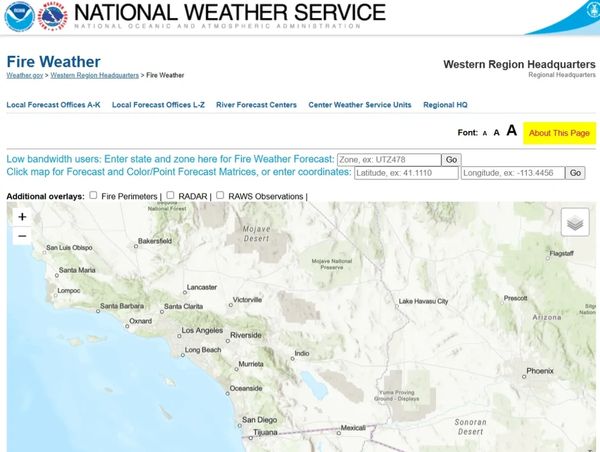
Task: Open Local Forecast Offices A-K menu
Action: (53, 105)
